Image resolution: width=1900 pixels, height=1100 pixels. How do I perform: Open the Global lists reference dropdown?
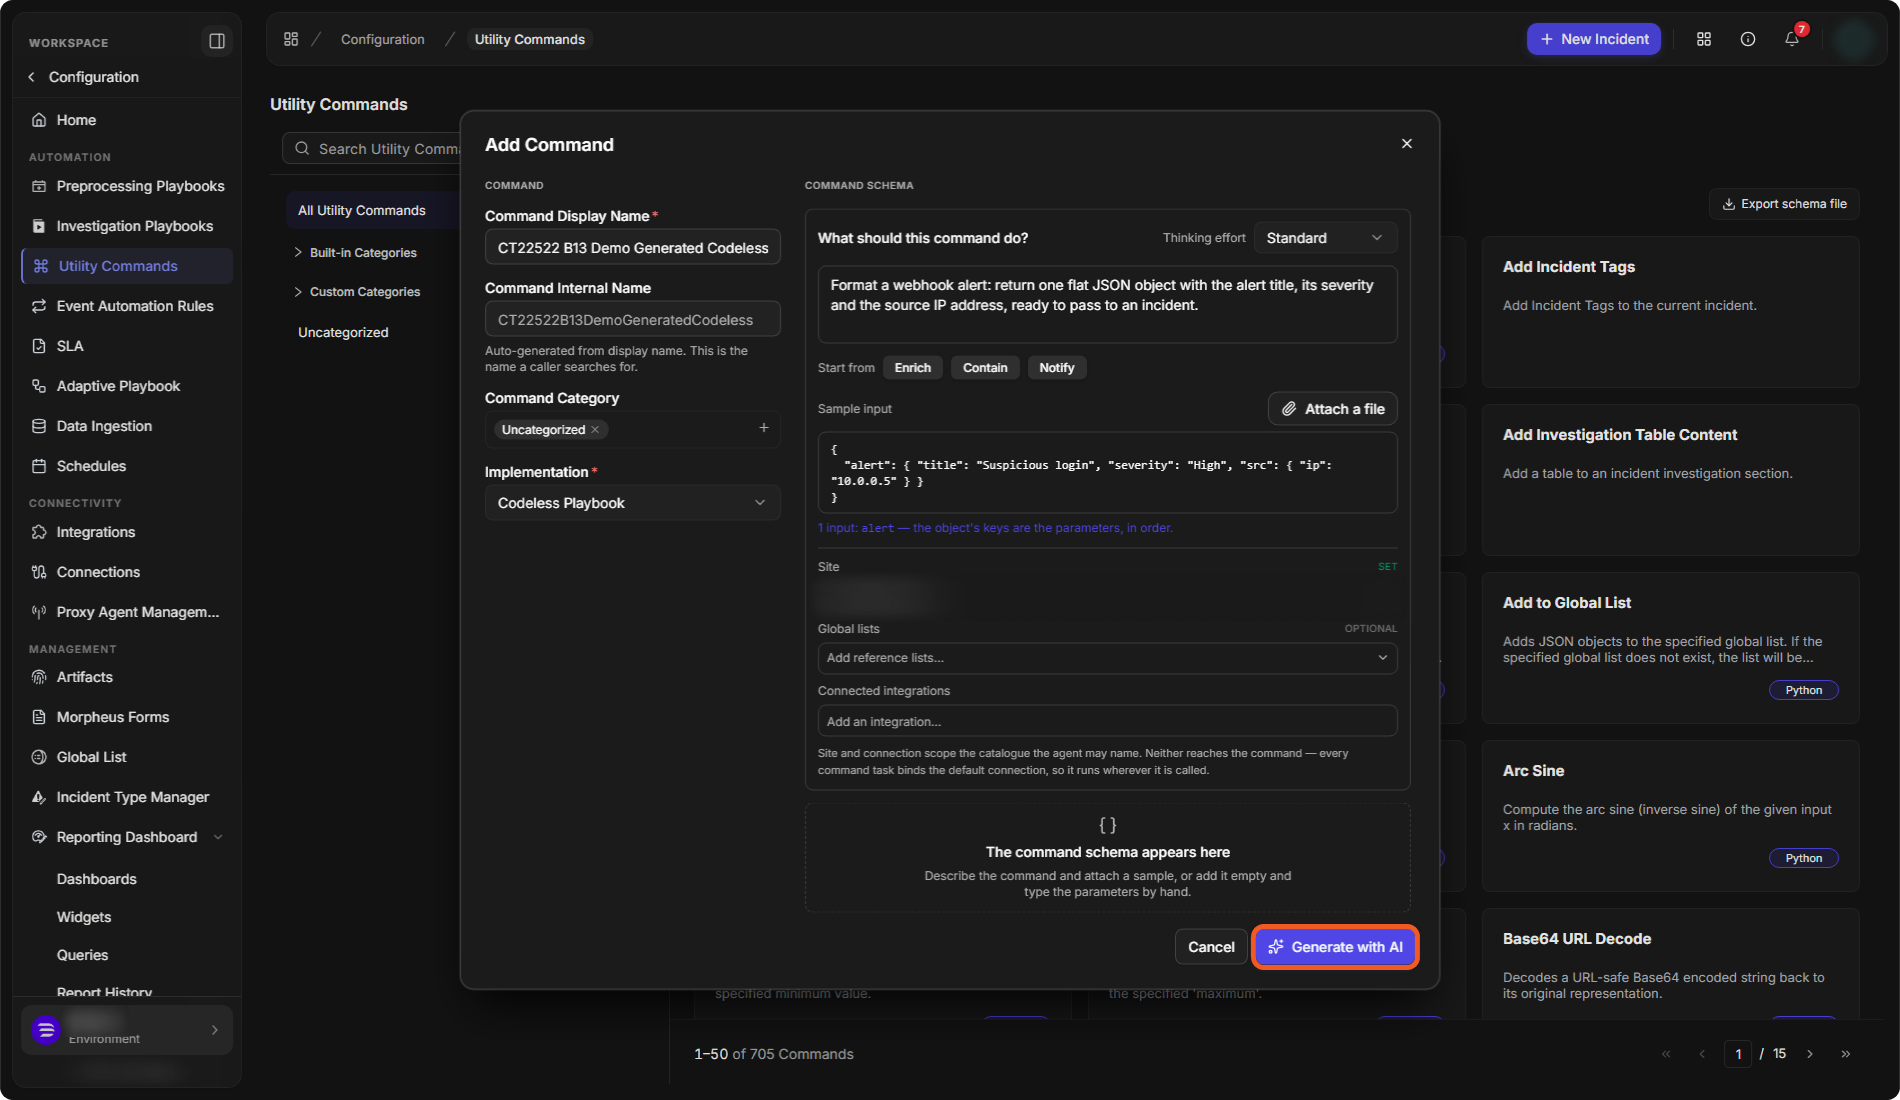[1107, 658]
